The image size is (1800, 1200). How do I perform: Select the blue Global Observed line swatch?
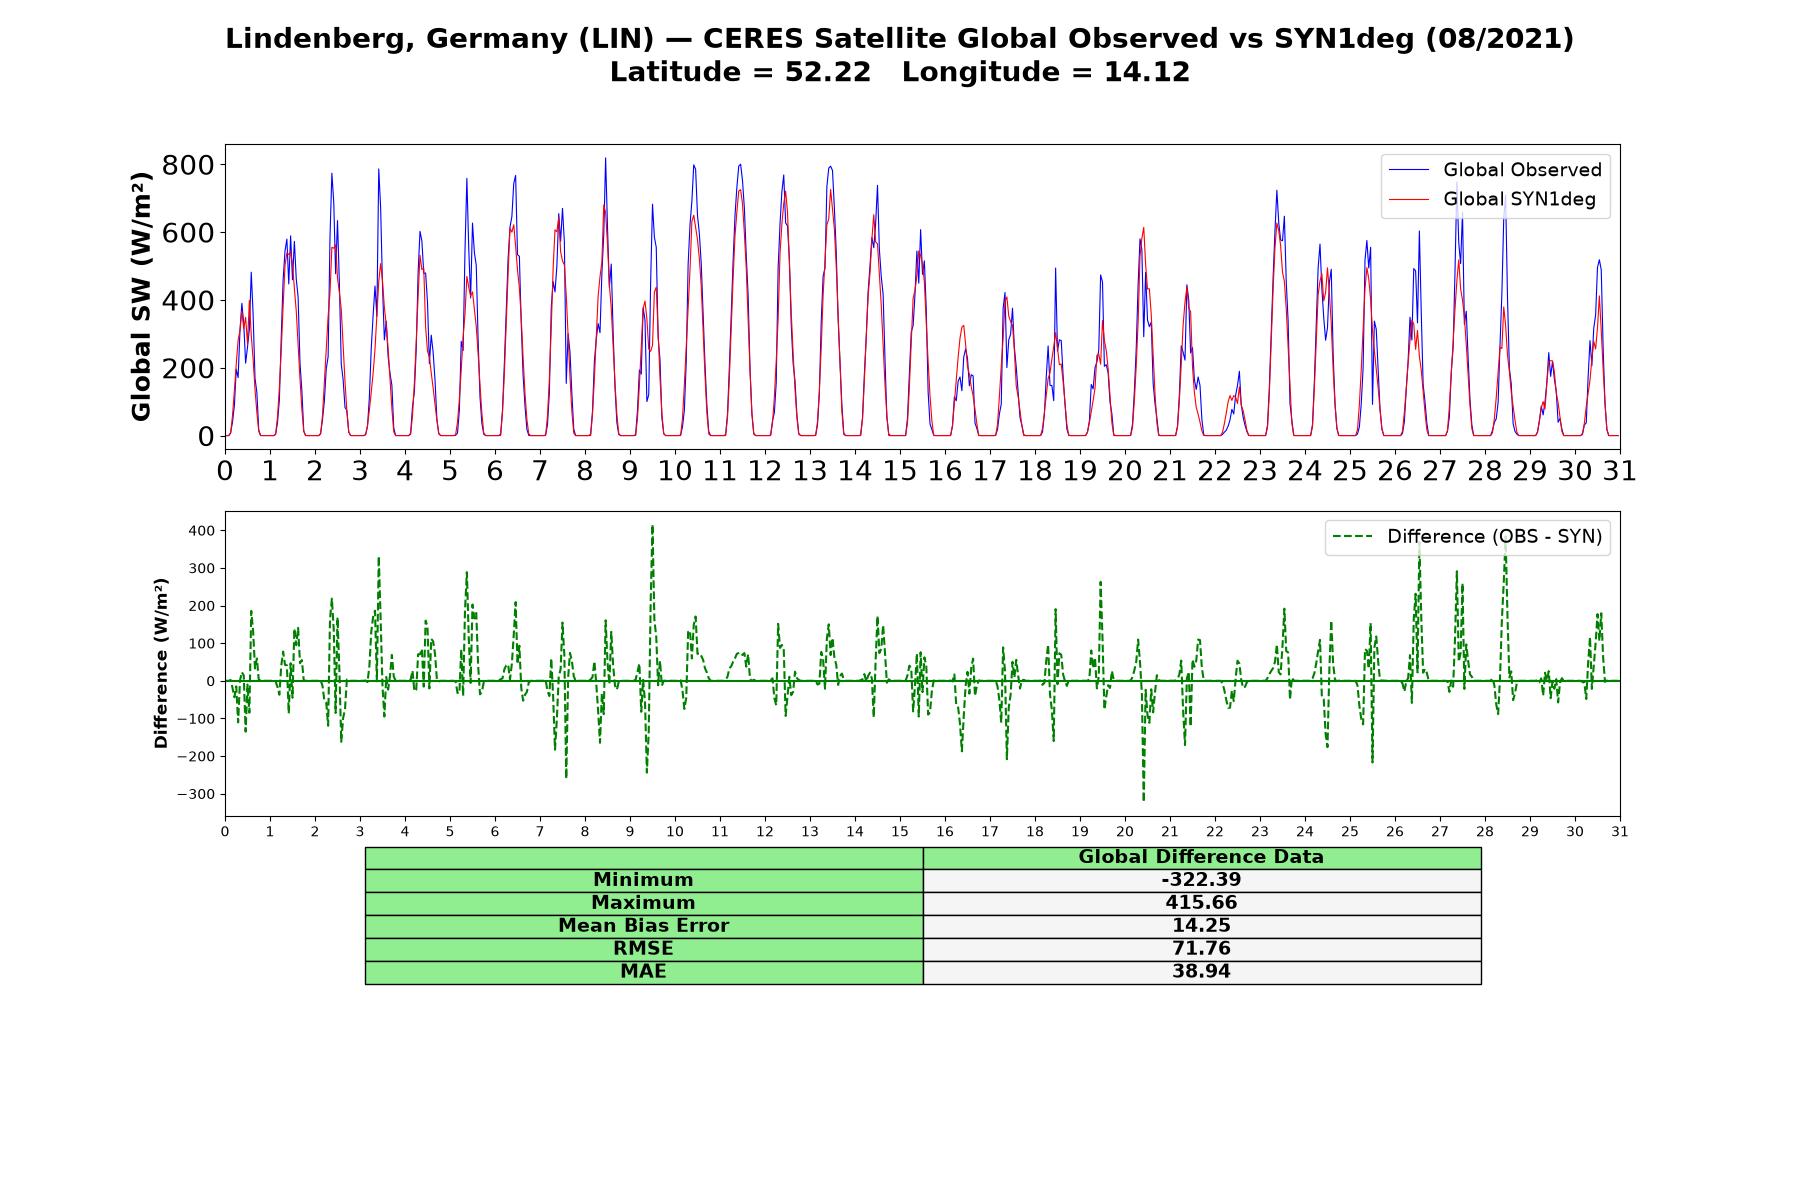coord(1409,170)
